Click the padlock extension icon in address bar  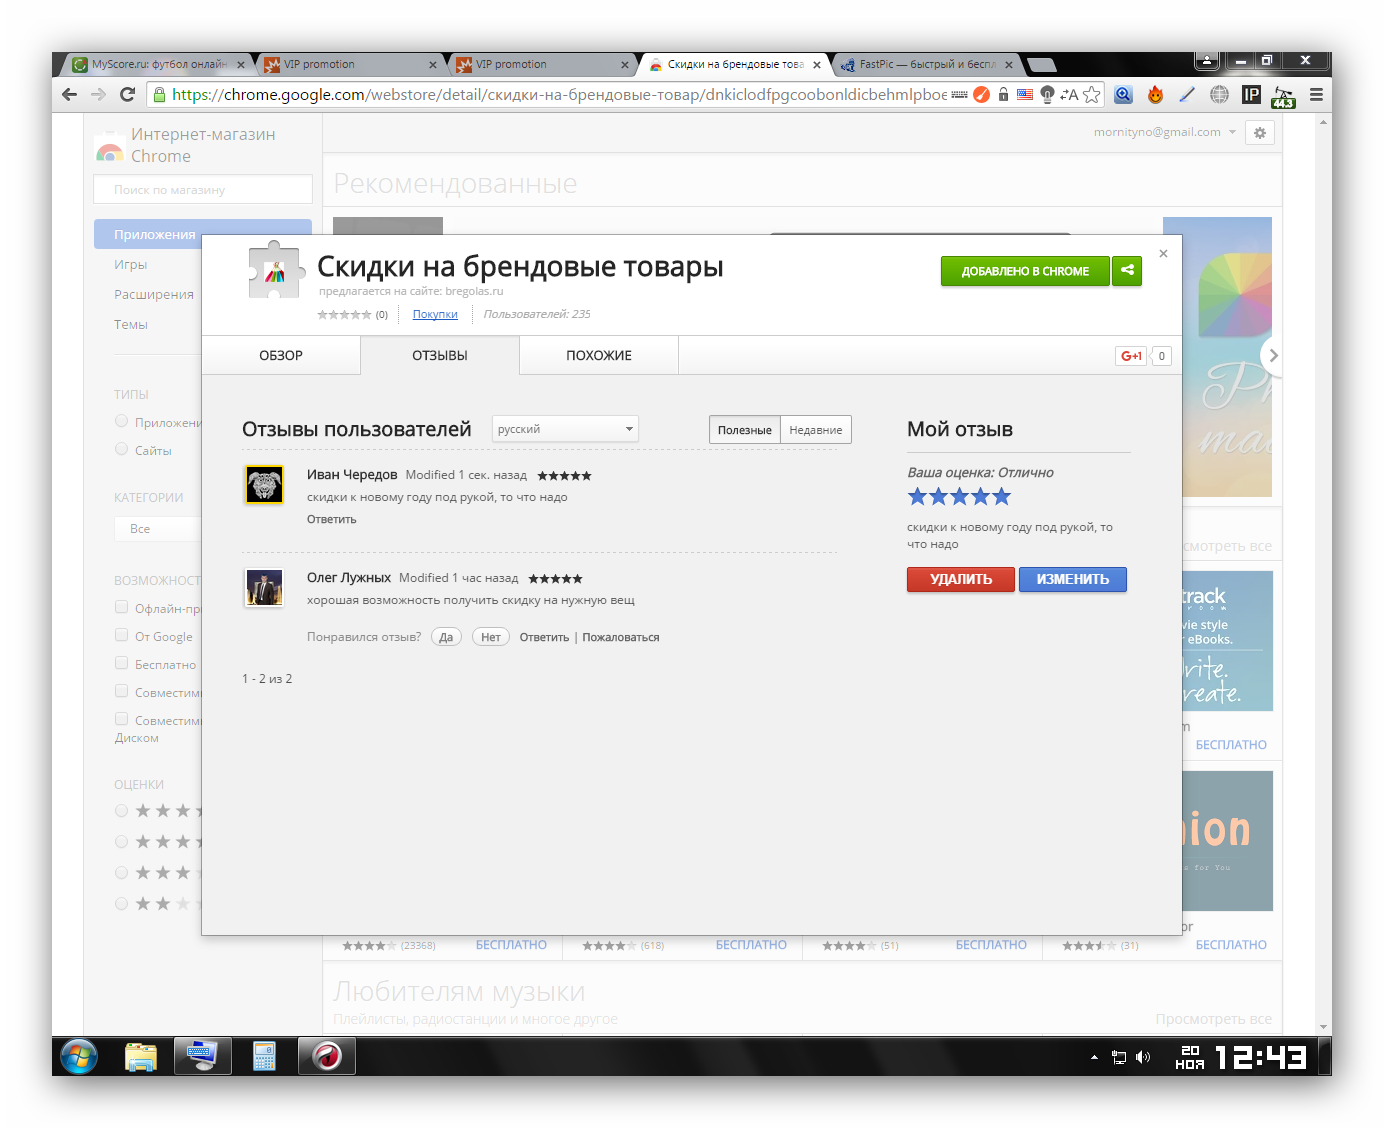pos(1003,94)
